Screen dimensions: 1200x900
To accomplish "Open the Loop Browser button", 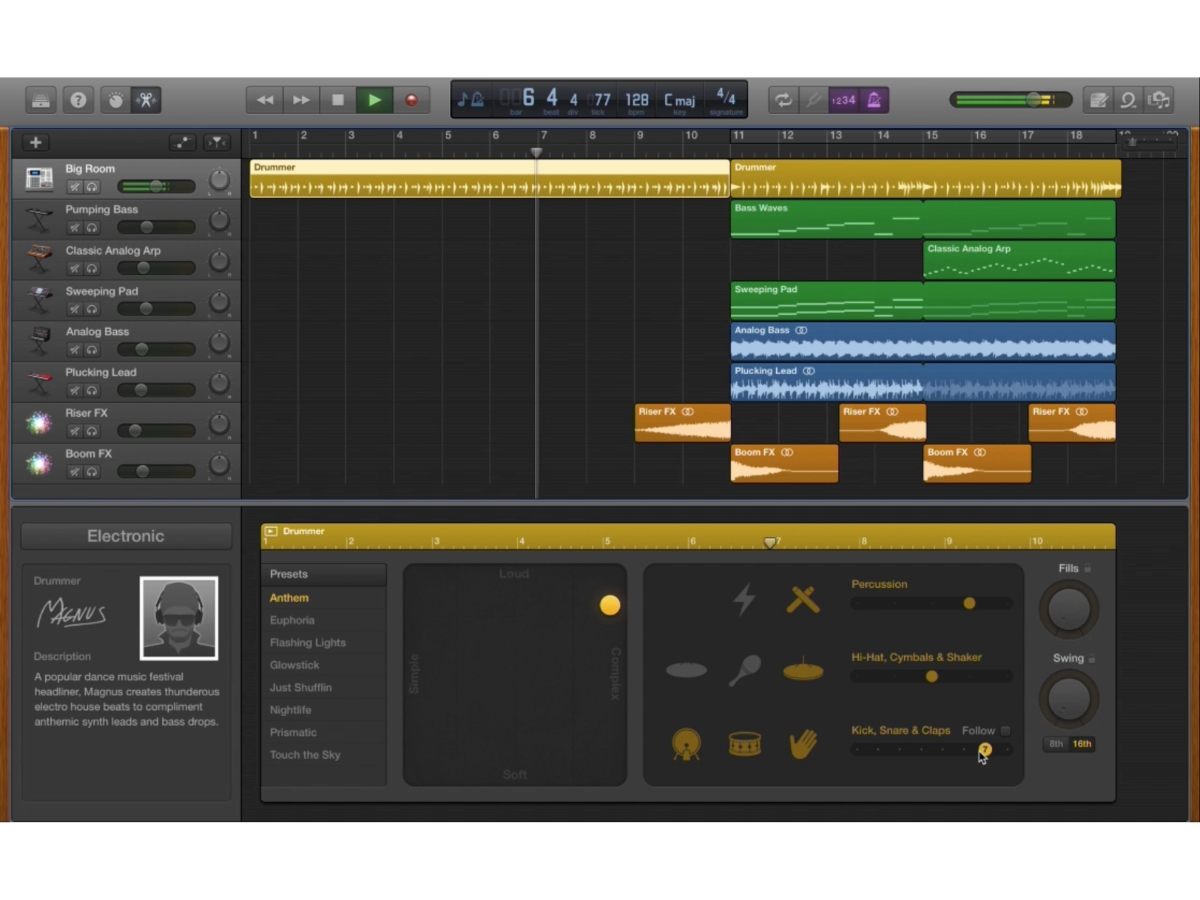I will click(1128, 100).
